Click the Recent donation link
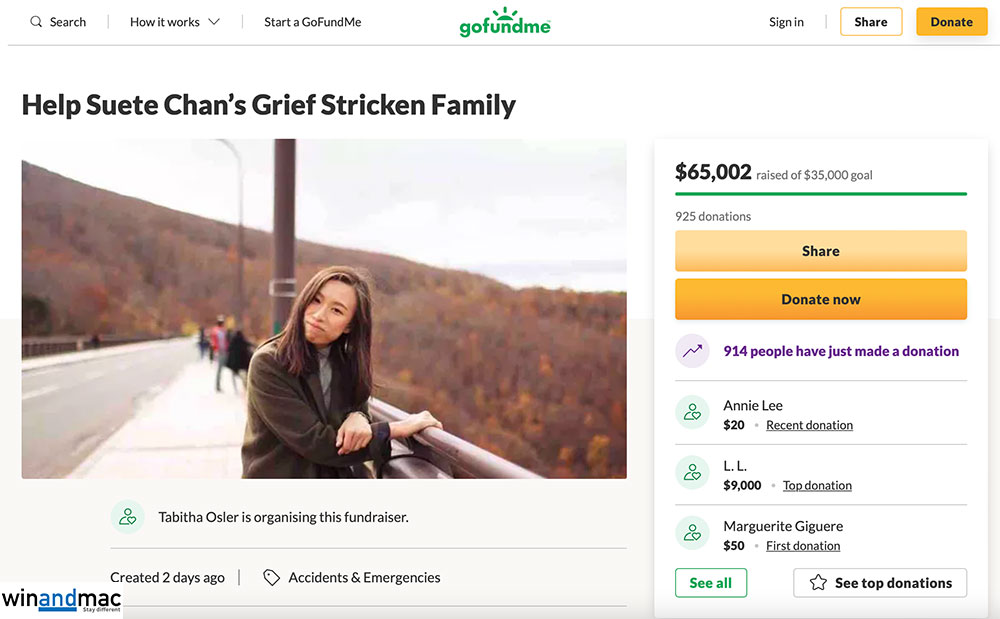 pyautogui.click(x=809, y=425)
